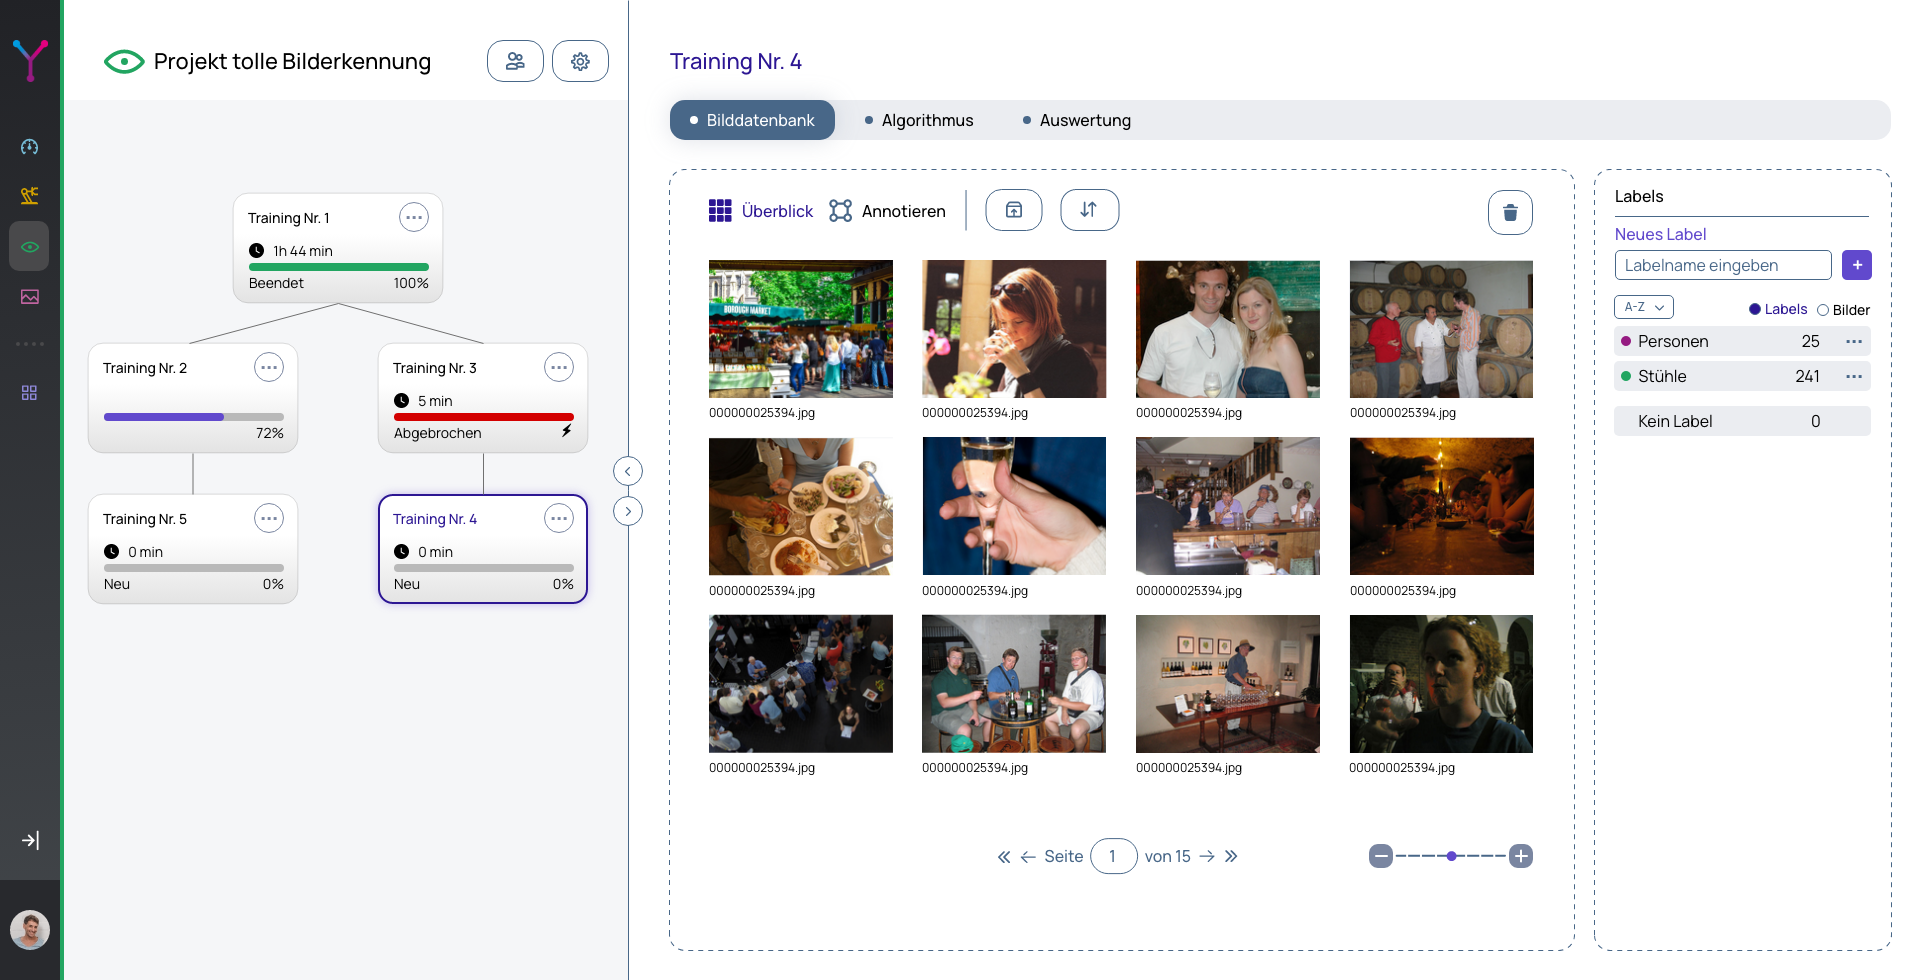Click the Y logo in sidebar
This screenshot has height=980, width=1920.
pos(30,60)
